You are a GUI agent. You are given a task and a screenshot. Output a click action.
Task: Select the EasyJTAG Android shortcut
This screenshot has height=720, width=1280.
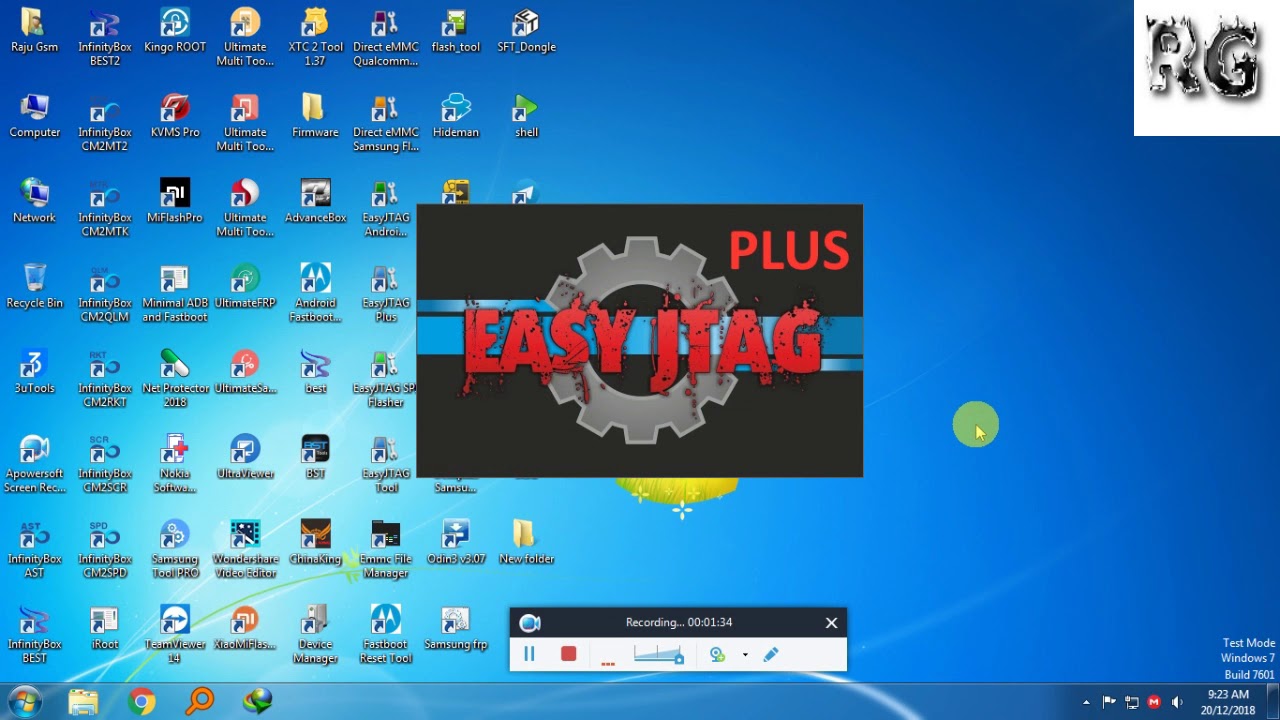click(x=386, y=208)
